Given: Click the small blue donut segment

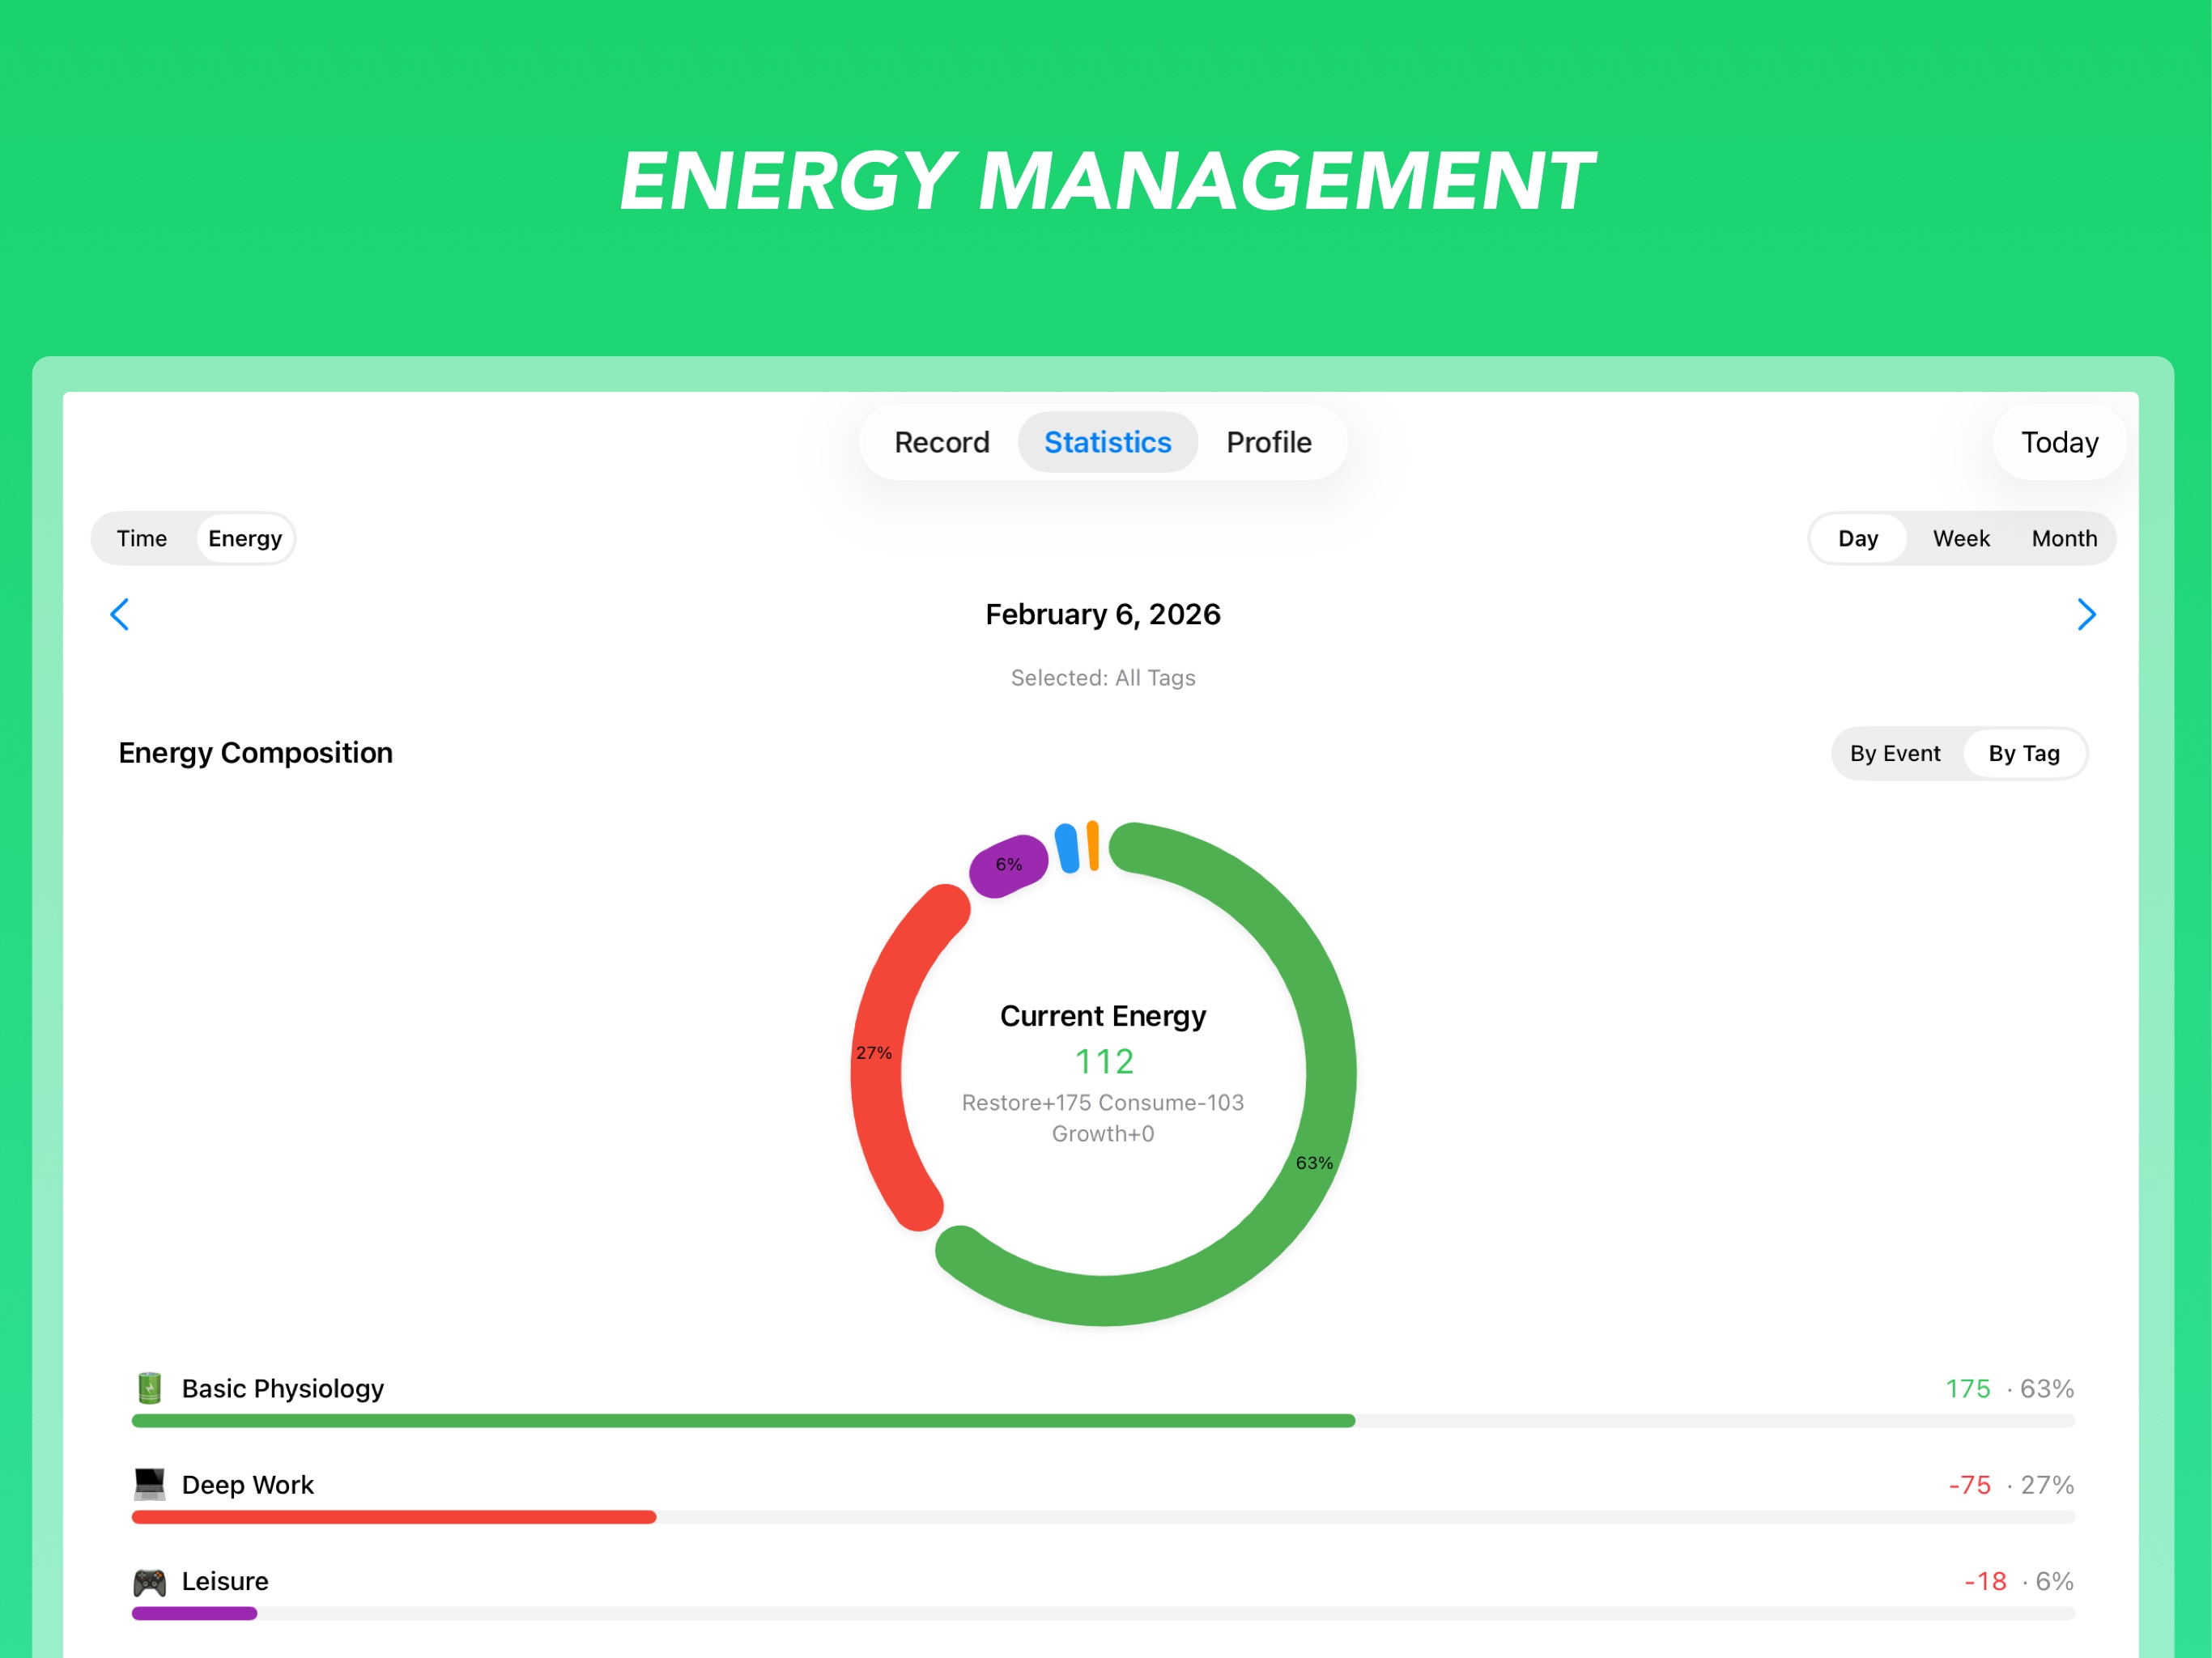Looking at the screenshot, I should (1067, 848).
